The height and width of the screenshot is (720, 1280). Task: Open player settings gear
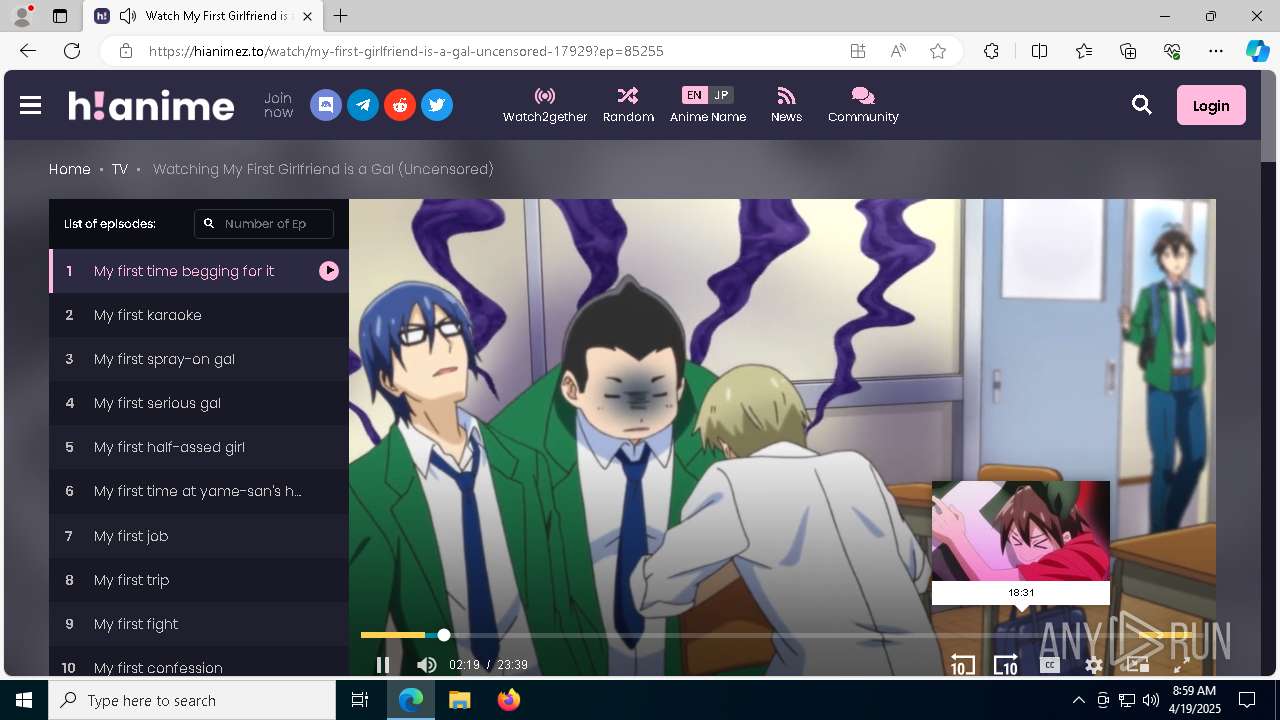[x=1094, y=665]
